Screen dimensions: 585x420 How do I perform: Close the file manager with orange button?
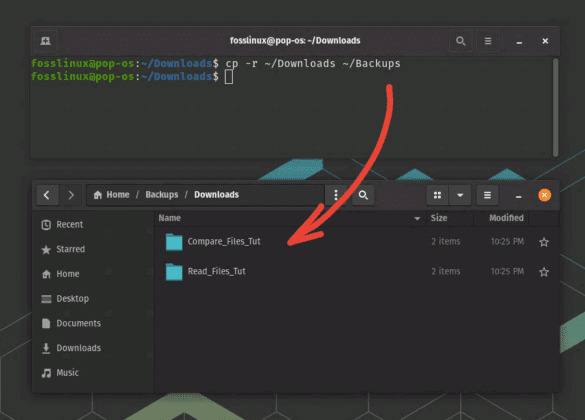[x=545, y=195]
